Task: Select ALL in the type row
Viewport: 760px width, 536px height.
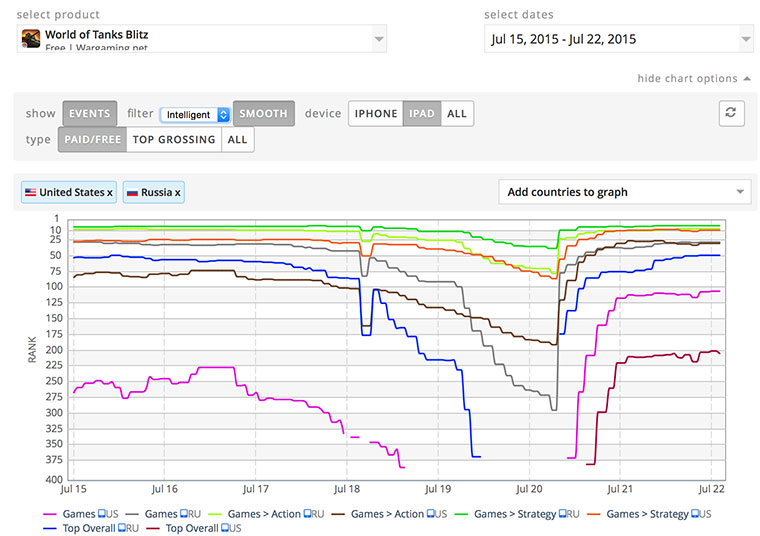Action: [x=238, y=140]
